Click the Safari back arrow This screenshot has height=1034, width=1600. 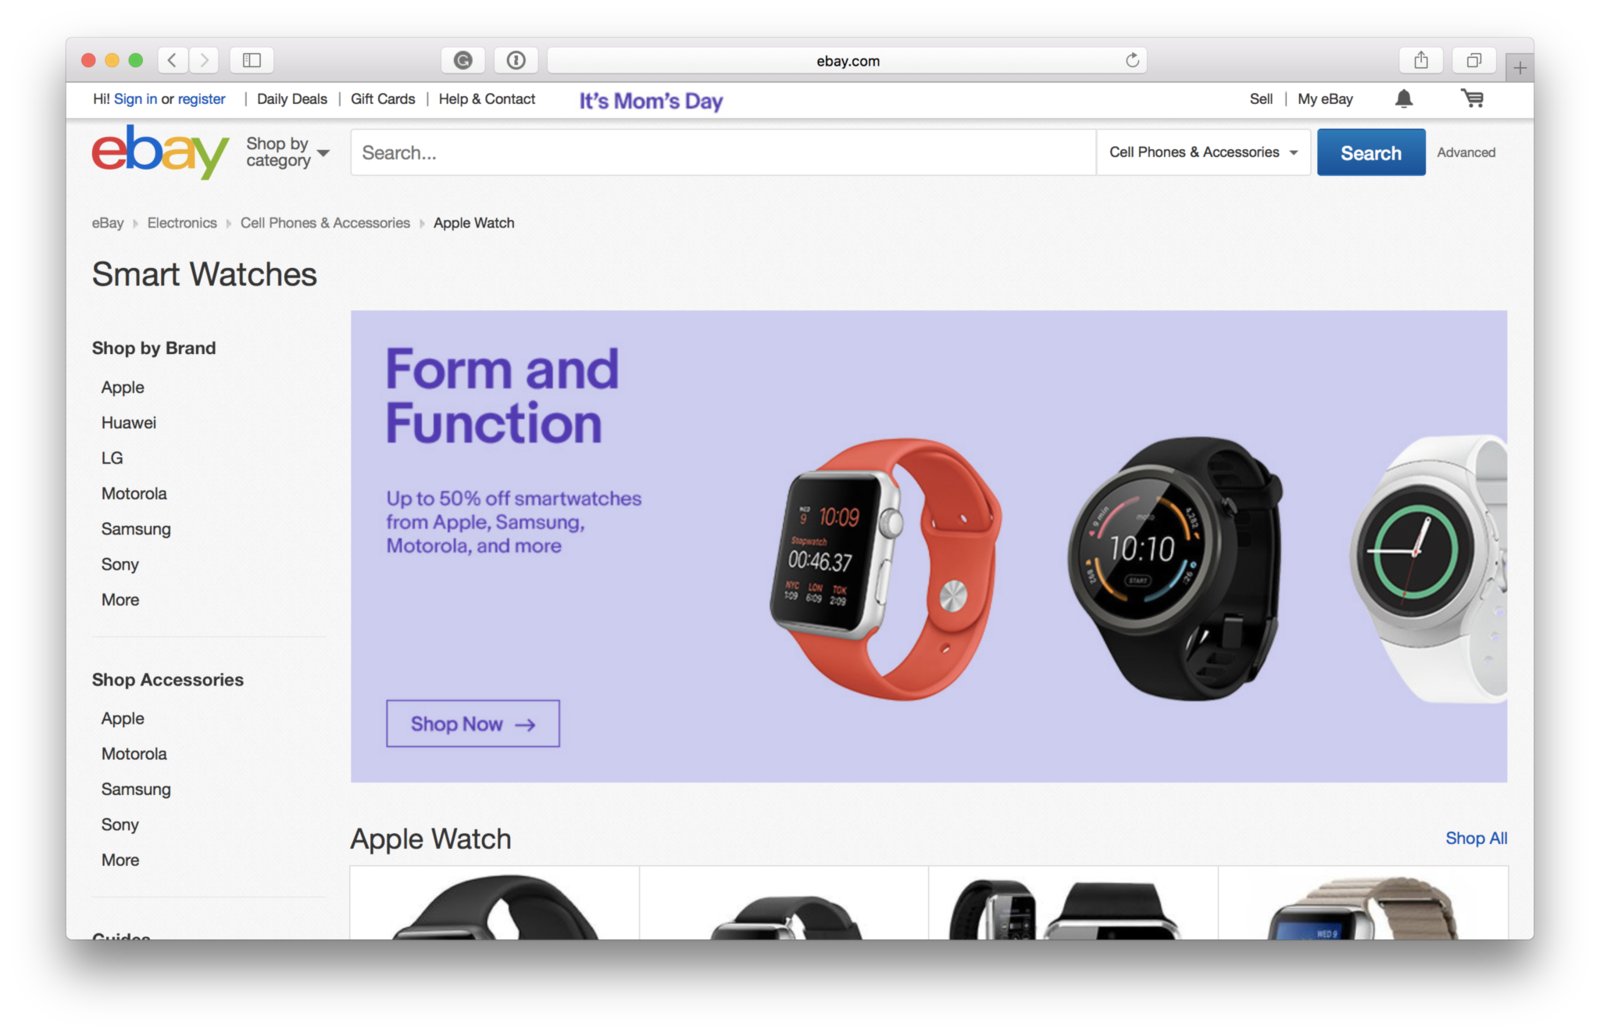pyautogui.click(x=172, y=60)
